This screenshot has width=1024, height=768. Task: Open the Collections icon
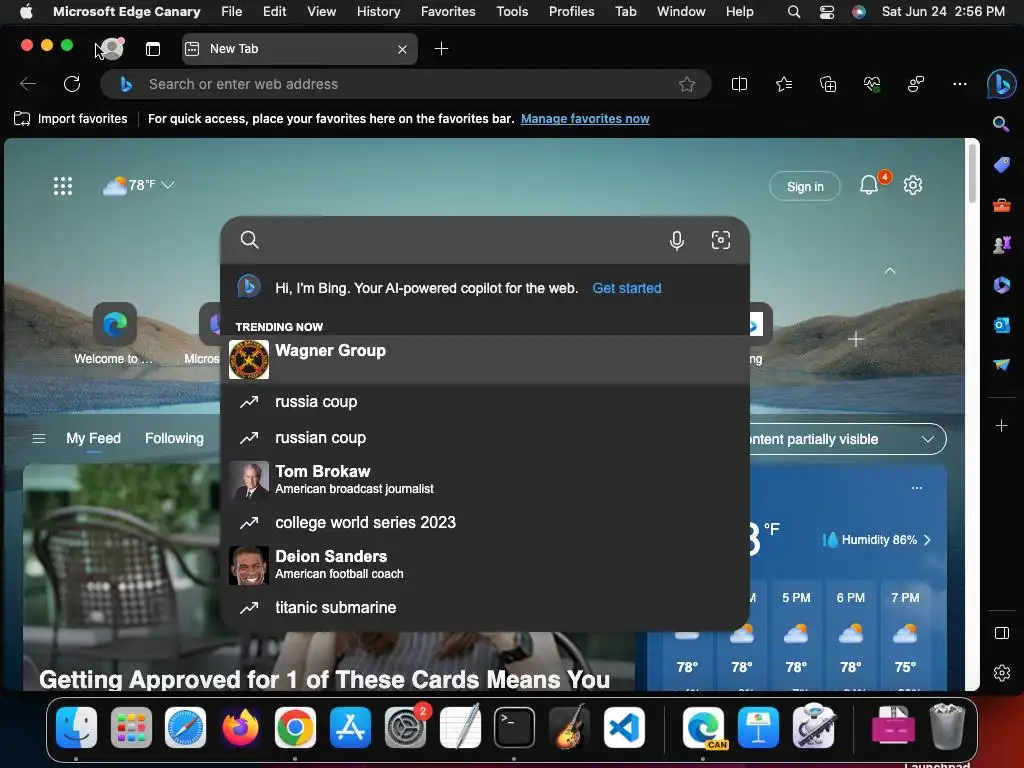click(827, 84)
